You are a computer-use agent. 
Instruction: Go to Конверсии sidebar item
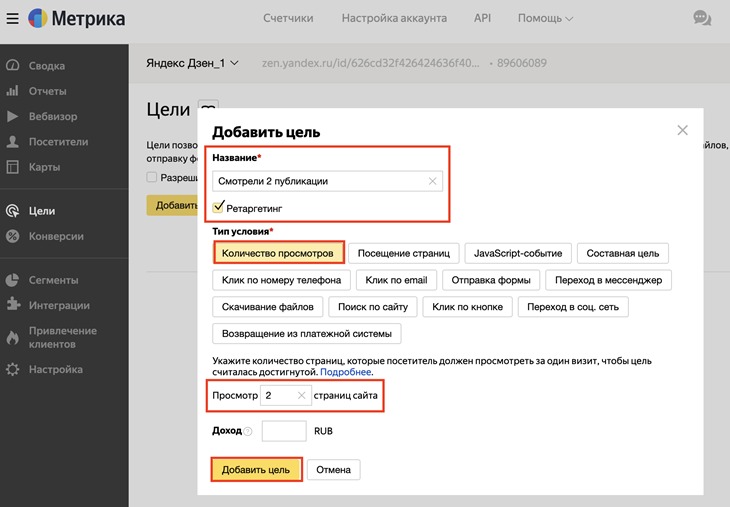point(56,236)
